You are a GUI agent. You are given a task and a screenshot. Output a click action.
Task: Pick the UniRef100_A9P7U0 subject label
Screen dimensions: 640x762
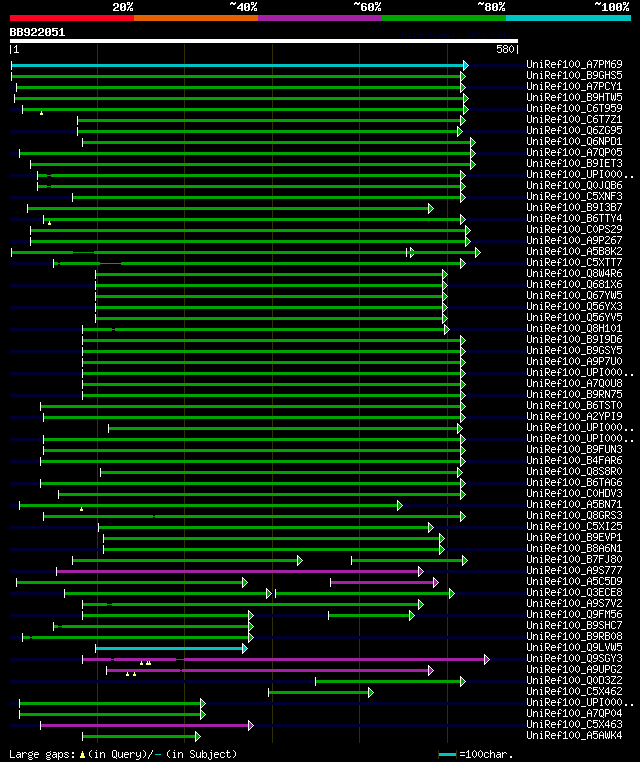pos(574,361)
